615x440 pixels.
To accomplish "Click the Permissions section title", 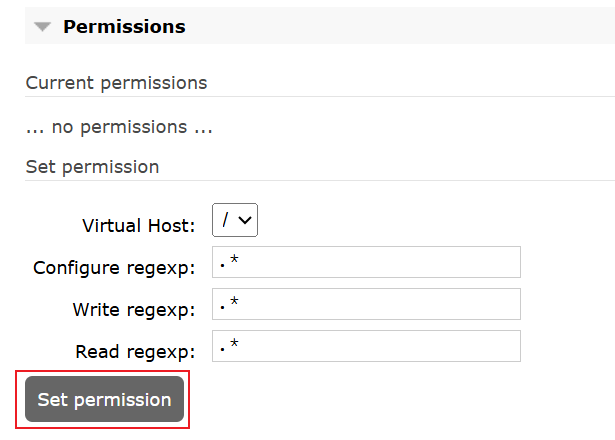I will point(124,27).
